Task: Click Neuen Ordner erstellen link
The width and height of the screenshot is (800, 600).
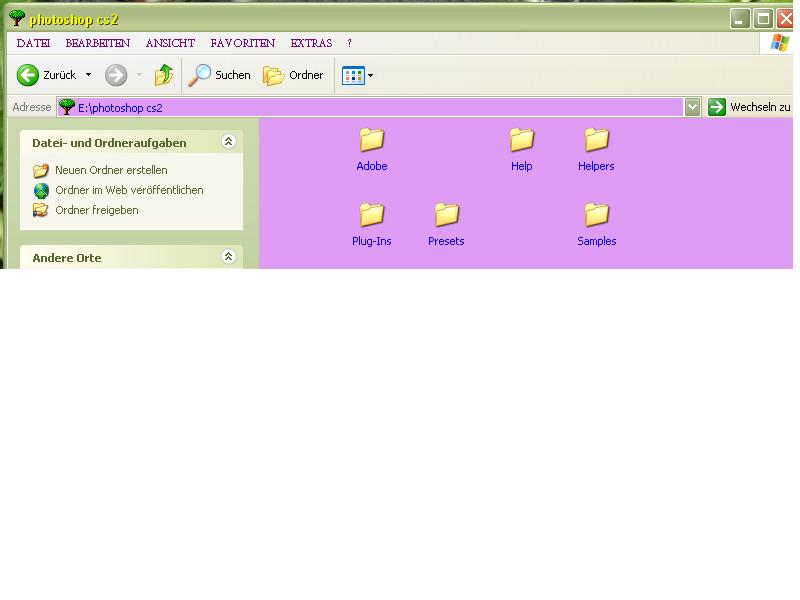Action: (x=111, y=170)
